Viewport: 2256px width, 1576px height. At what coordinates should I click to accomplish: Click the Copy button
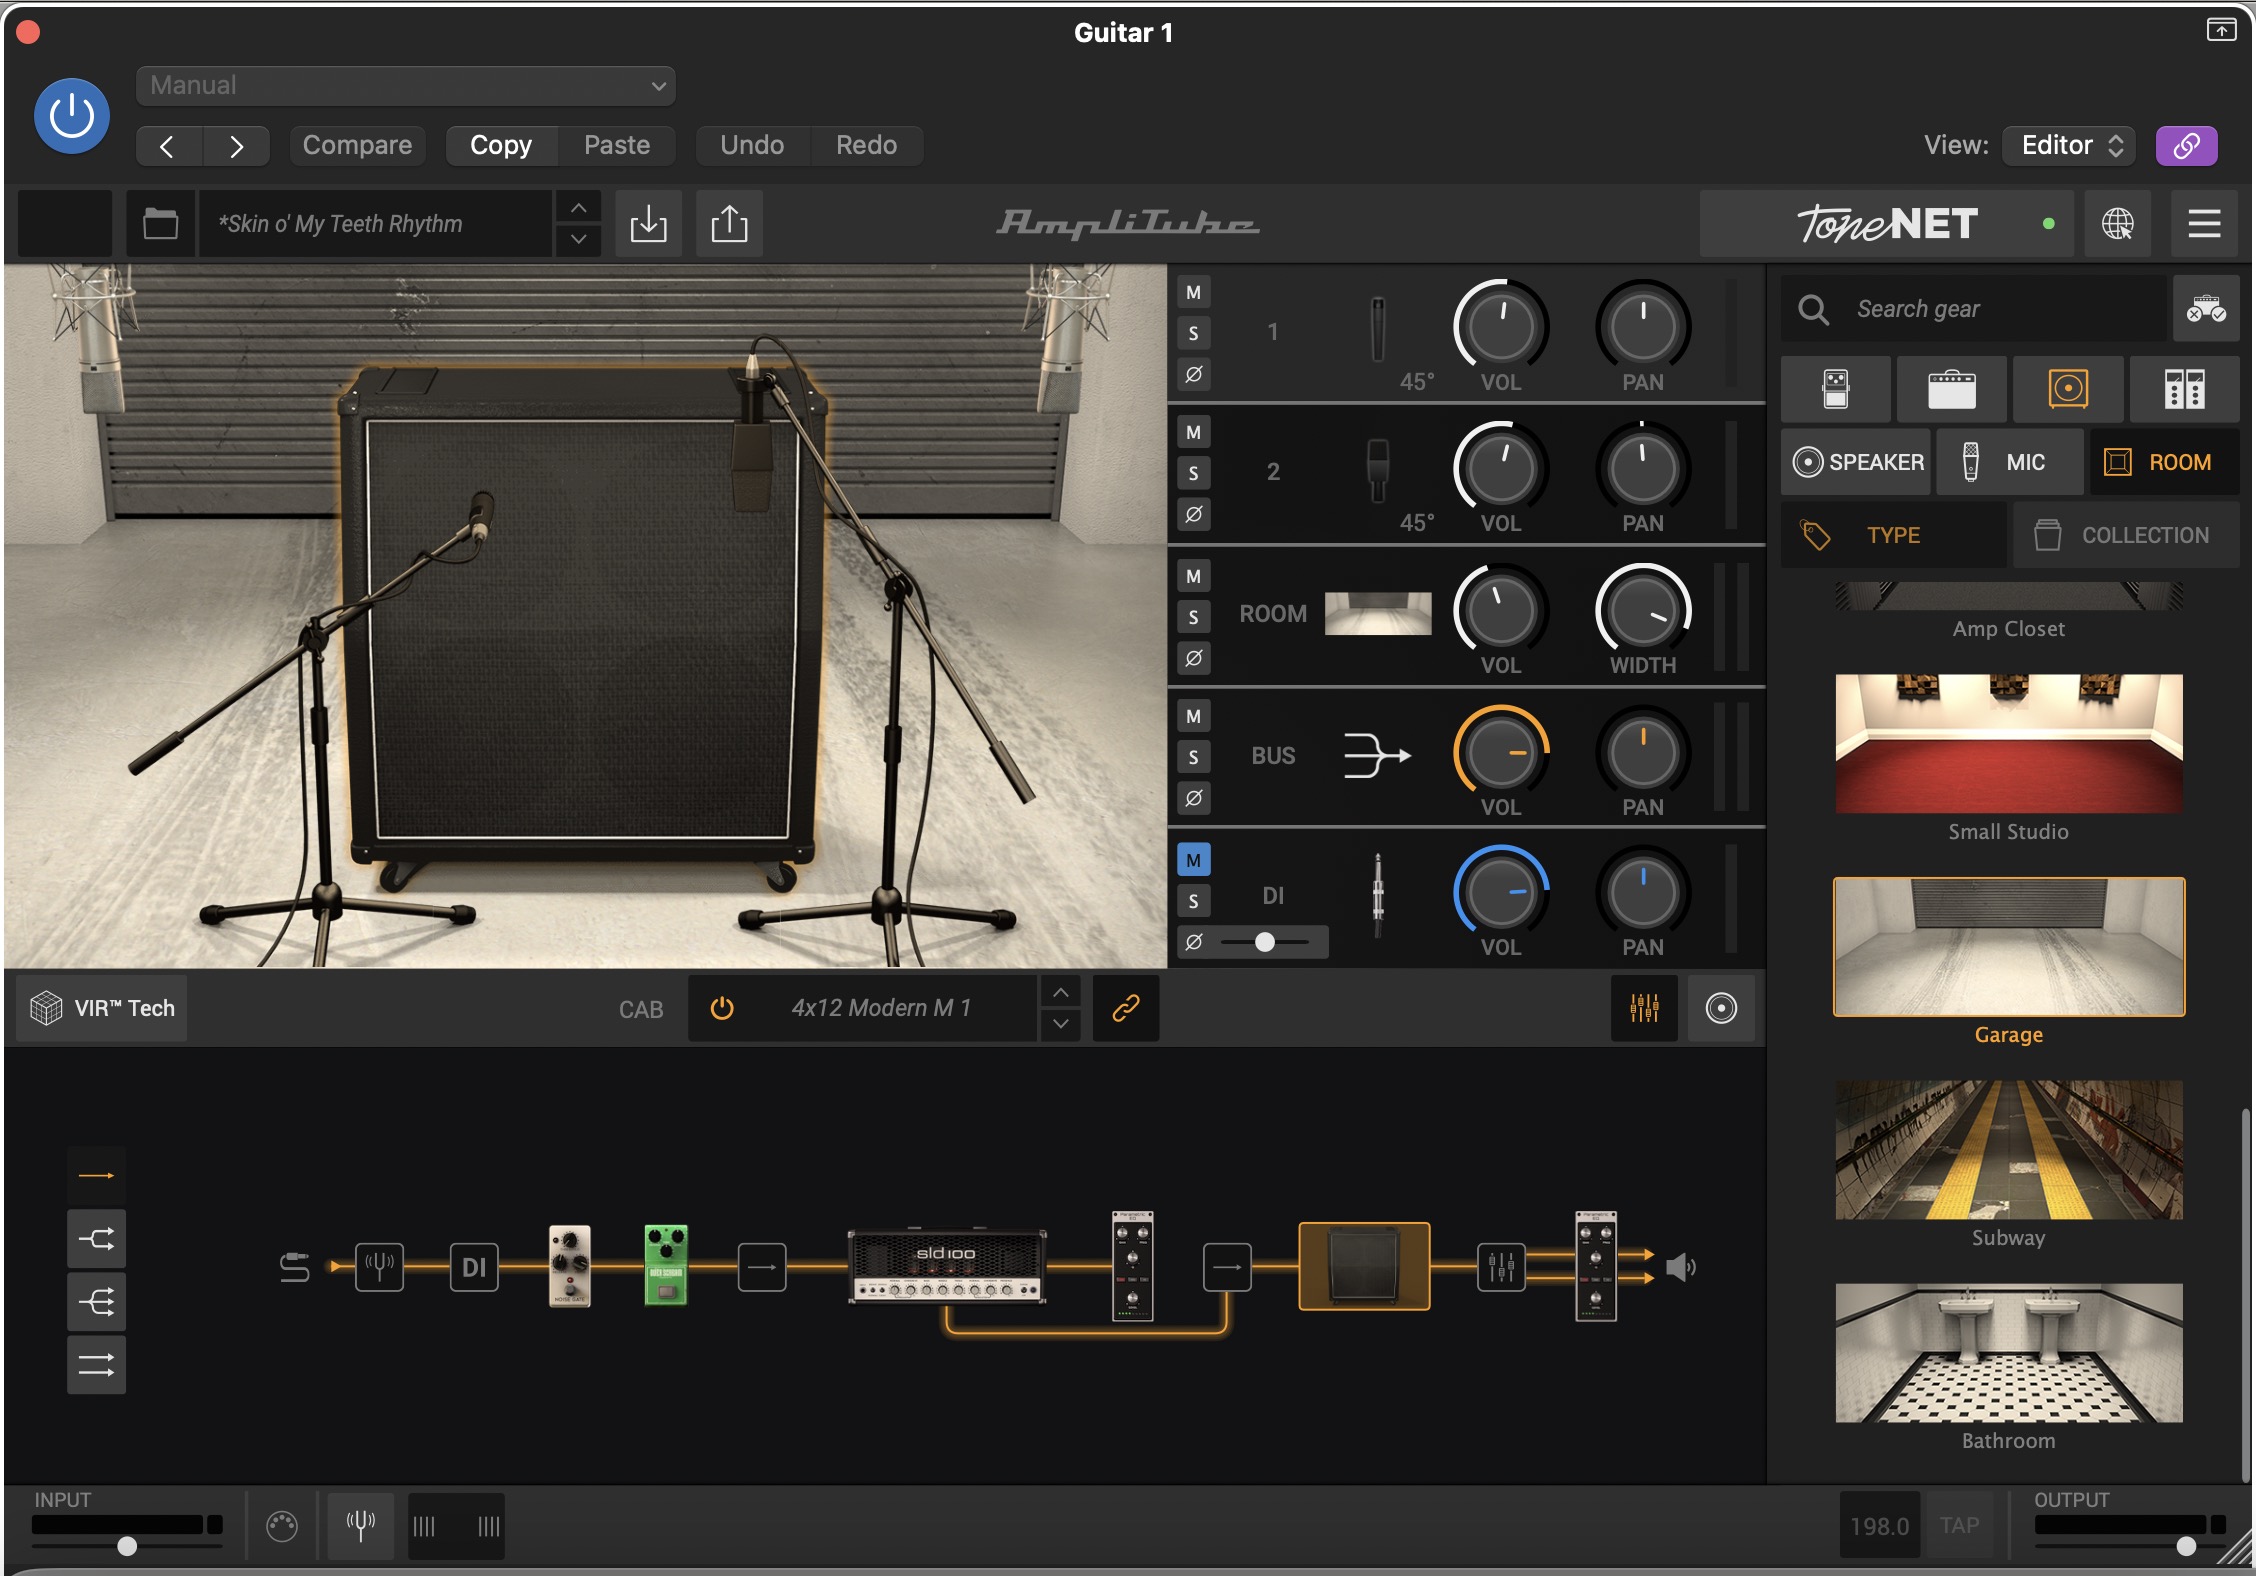click(501, 146)
